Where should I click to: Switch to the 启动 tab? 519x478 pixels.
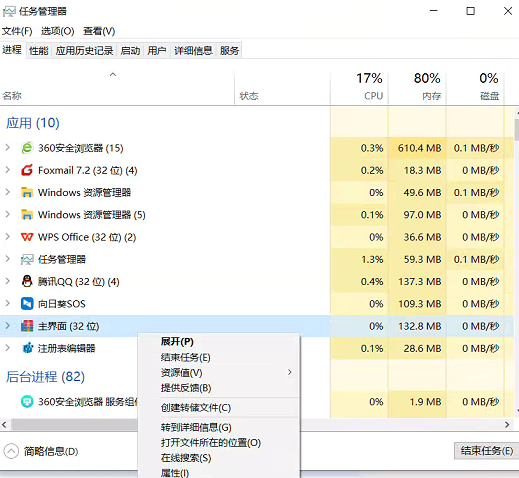pos(130,51)
